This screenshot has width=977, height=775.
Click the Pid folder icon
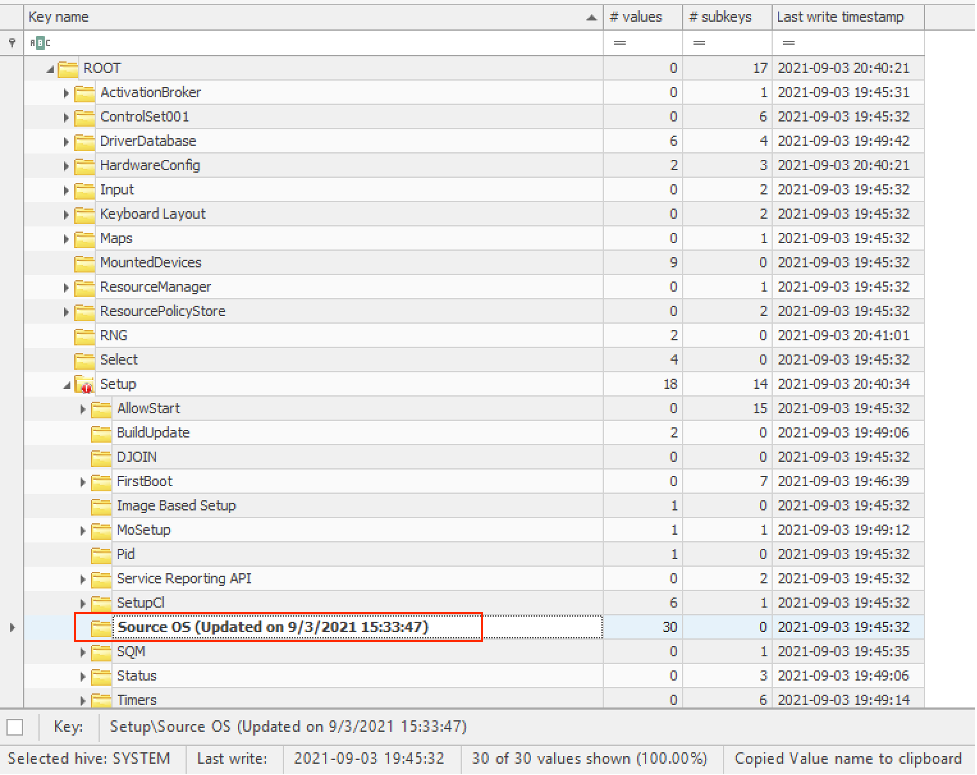(100, 554)
